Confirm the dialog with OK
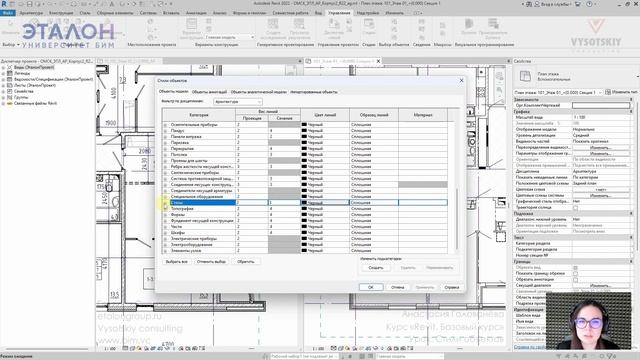 click(x=371, y=287)
